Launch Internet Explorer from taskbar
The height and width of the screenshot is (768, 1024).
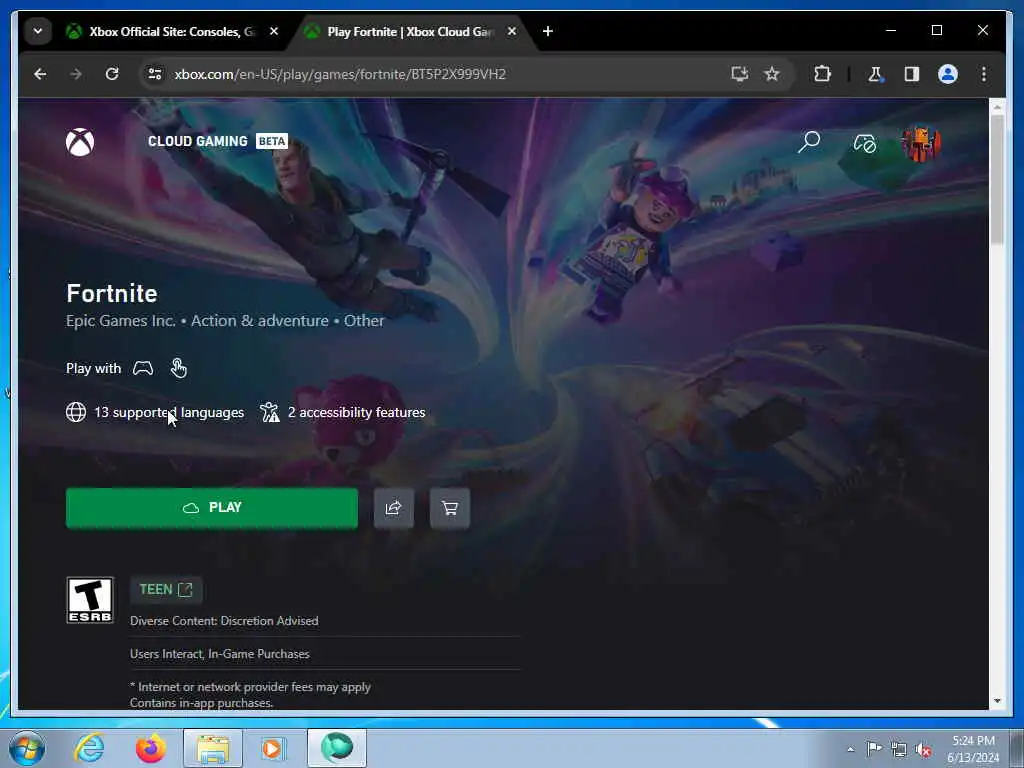pyautogui.click(x=89, y=748)
